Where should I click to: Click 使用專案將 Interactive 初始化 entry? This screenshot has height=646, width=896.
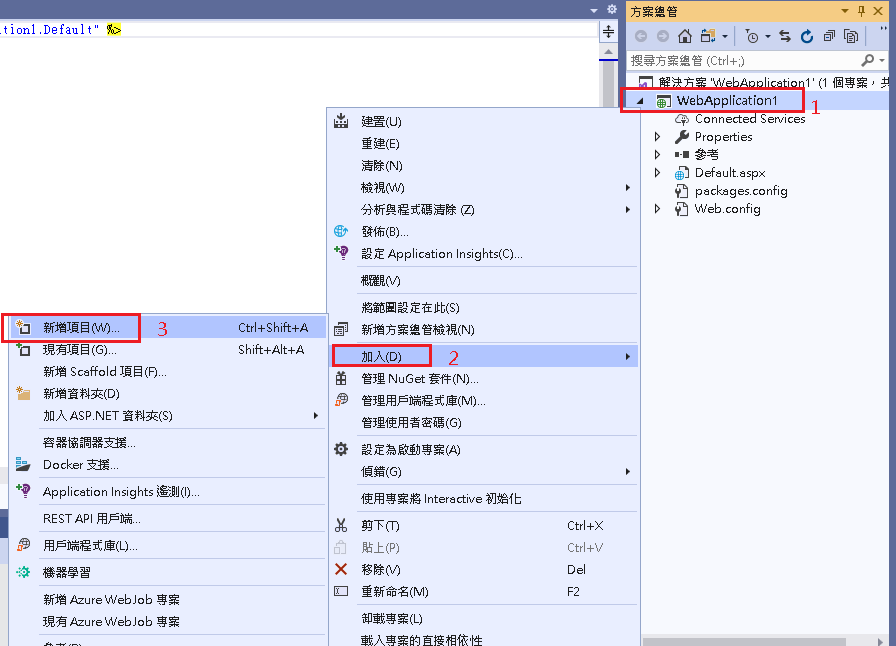coord(484,499)
